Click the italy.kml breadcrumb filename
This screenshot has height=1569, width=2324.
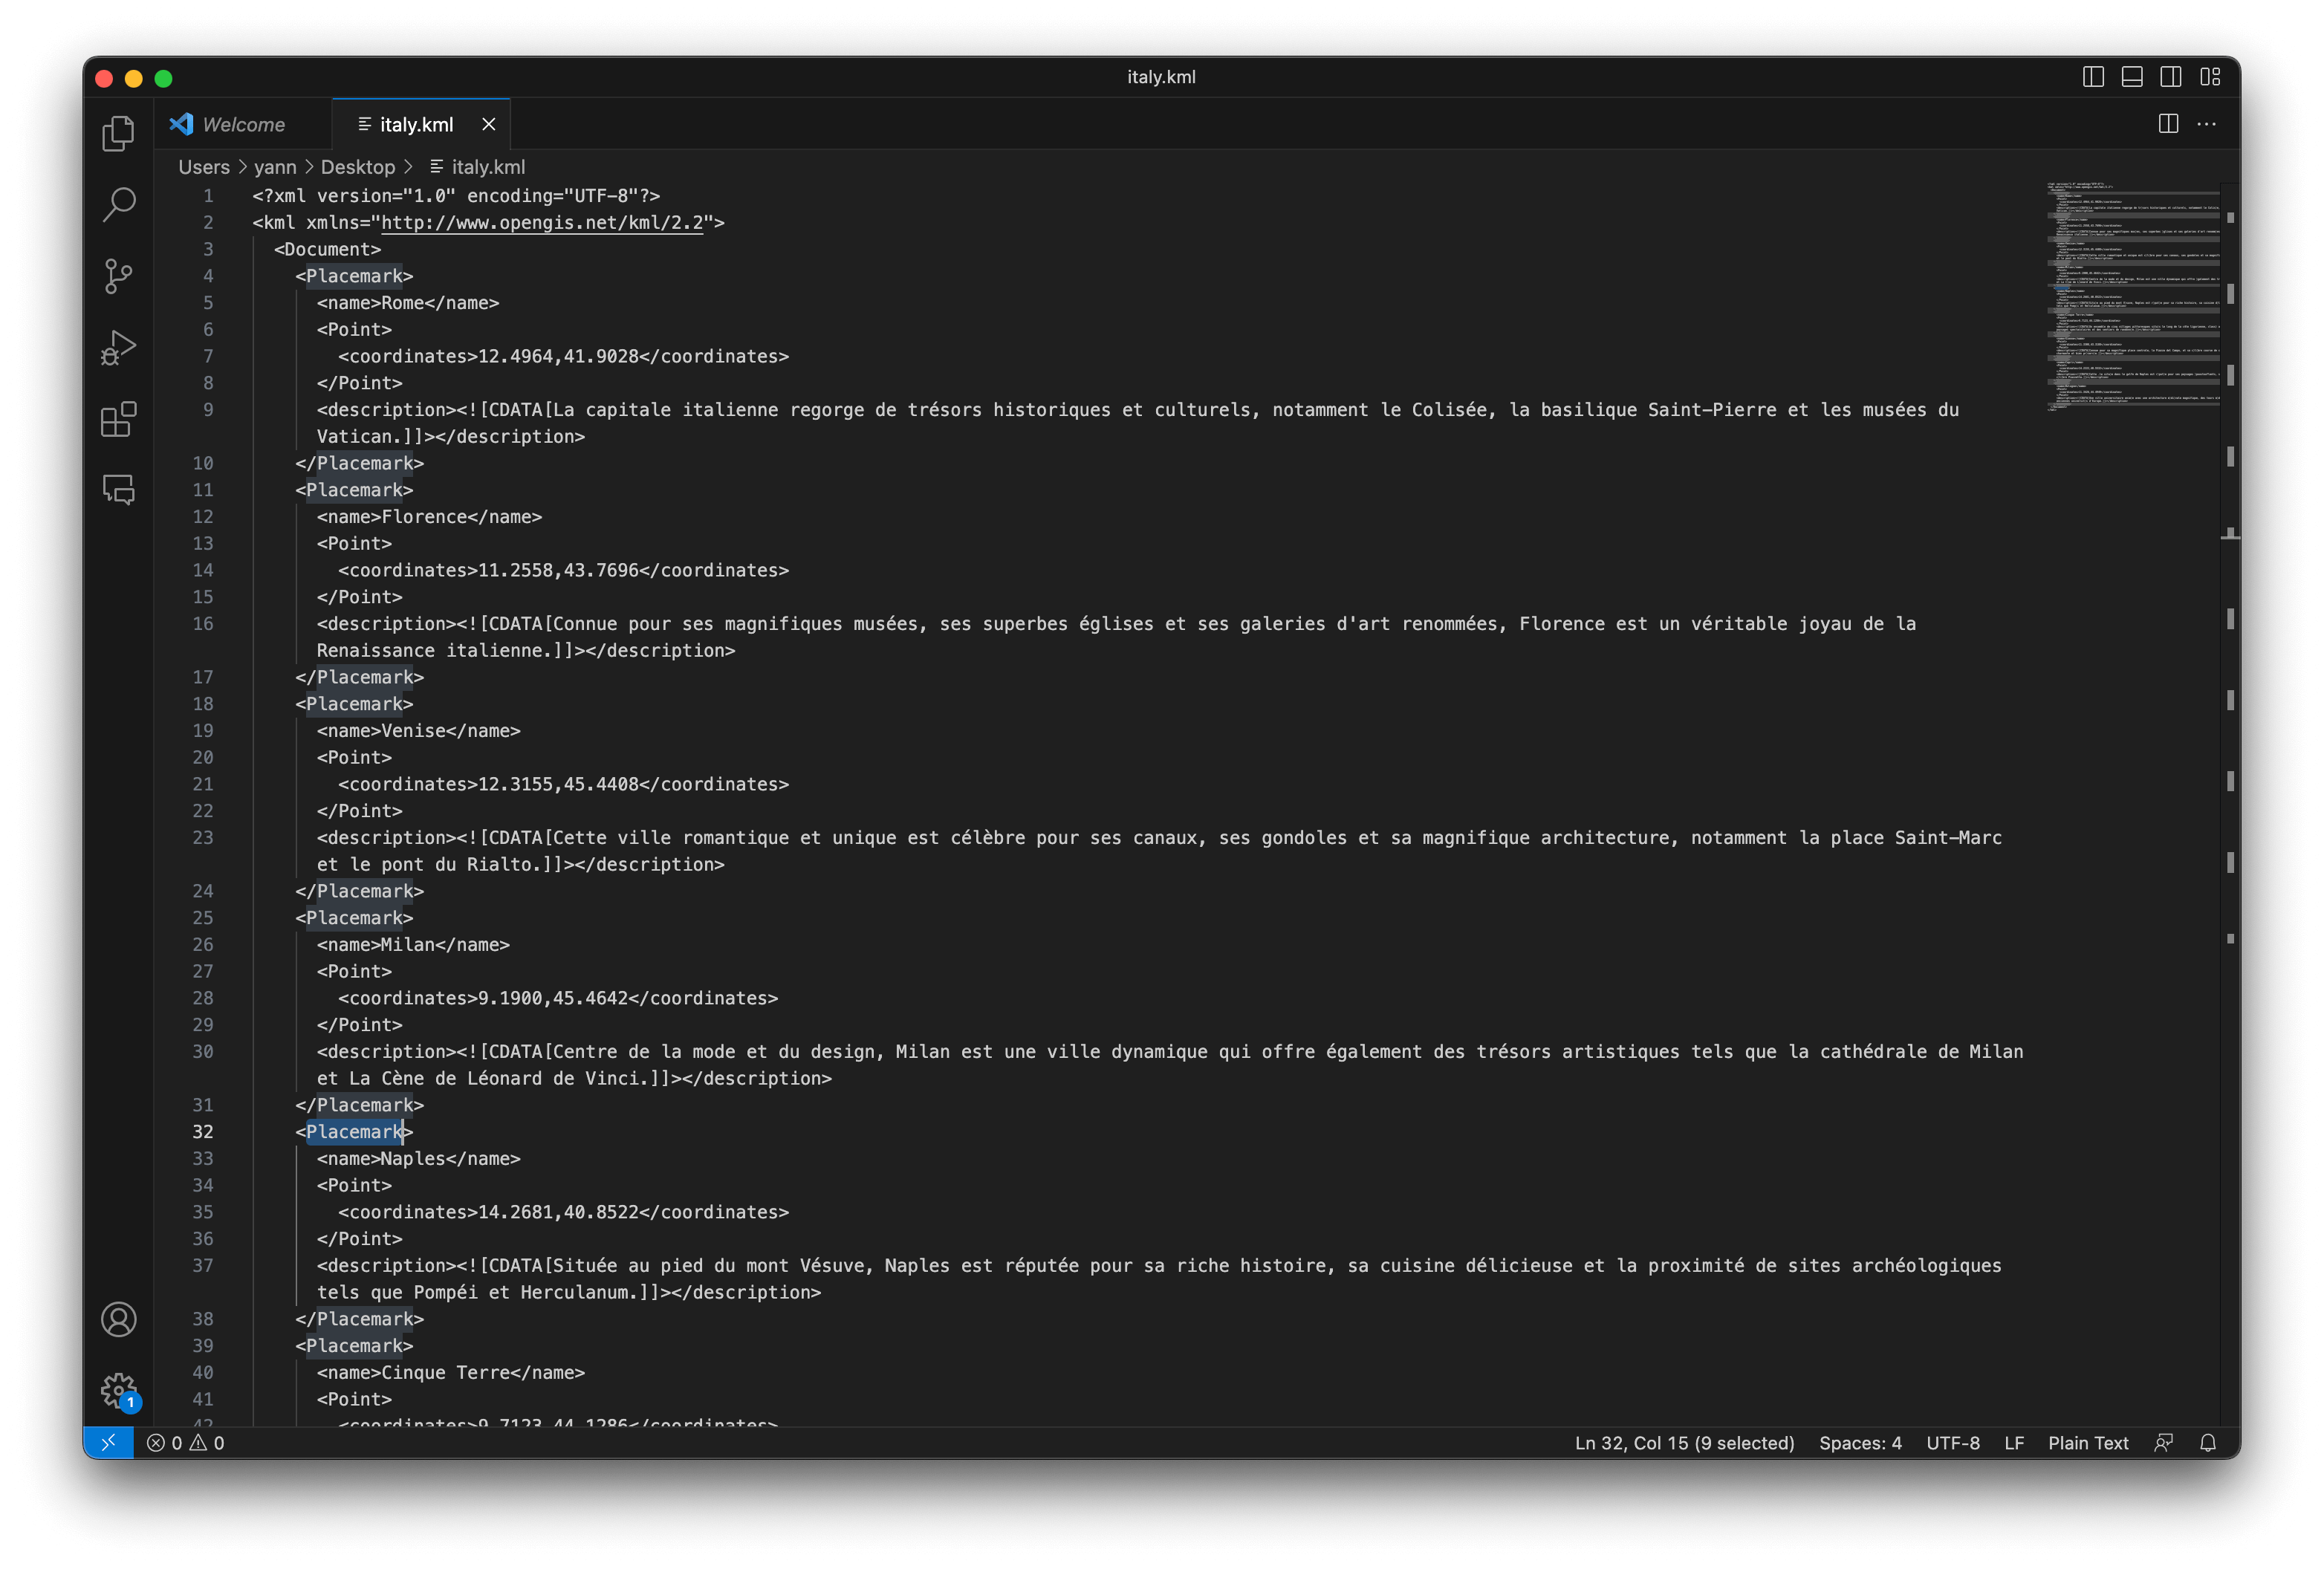(x=487, y=166)
